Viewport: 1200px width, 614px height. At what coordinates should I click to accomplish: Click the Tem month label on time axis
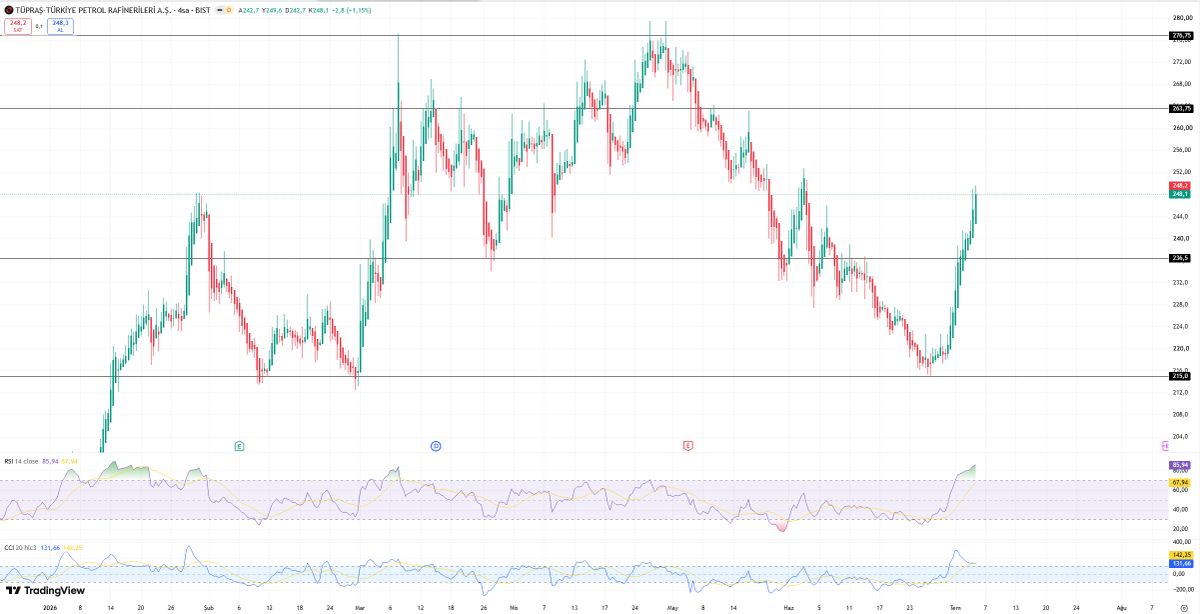point(955,607)
